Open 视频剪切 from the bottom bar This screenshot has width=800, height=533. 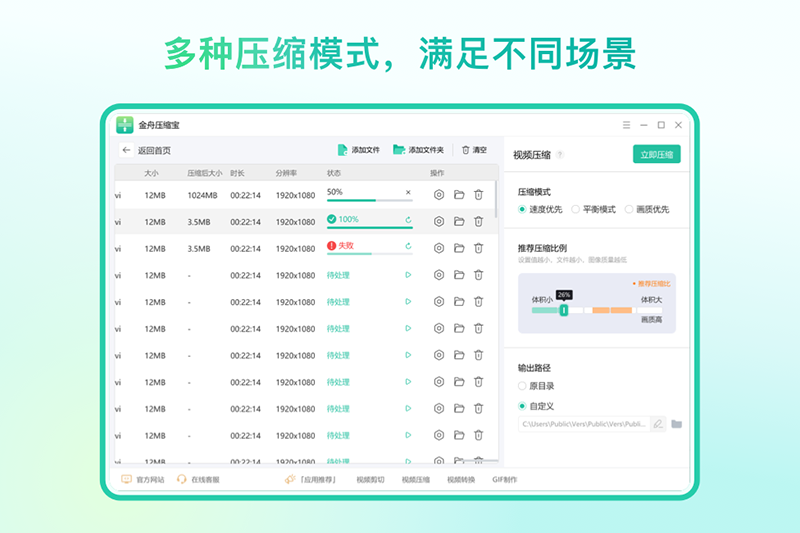coord(370,480)
